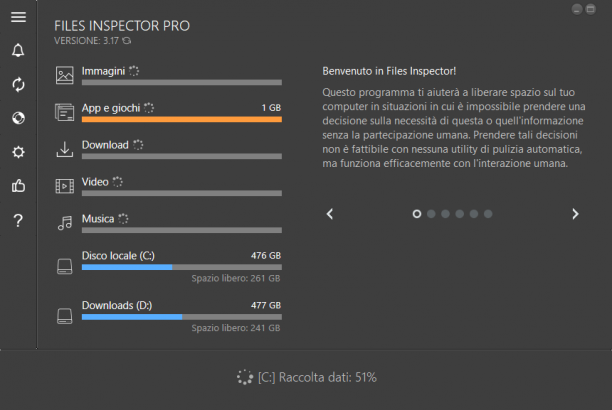612x410 pixels.
Task: Click the update check icon beside version
Action: tap(126, 41)
